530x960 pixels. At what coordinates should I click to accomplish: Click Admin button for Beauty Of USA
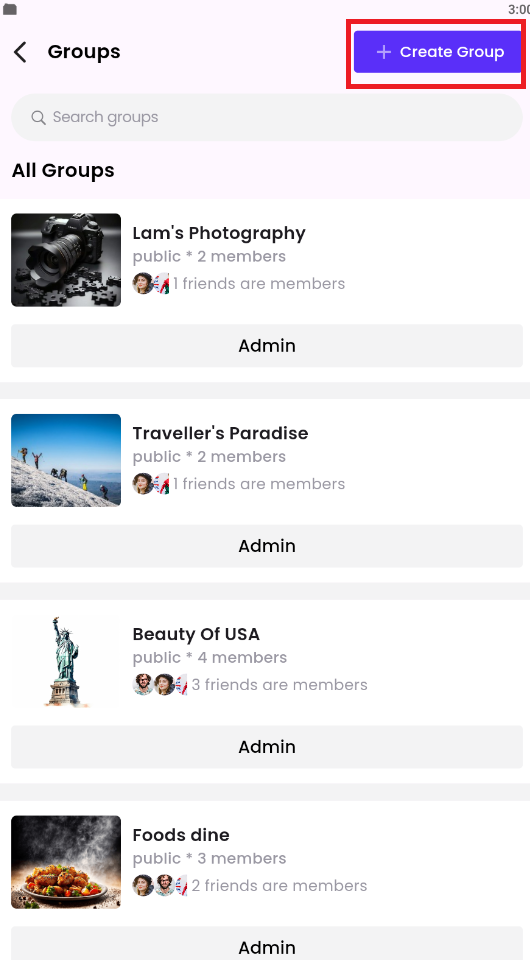click(x=267, y=747)
